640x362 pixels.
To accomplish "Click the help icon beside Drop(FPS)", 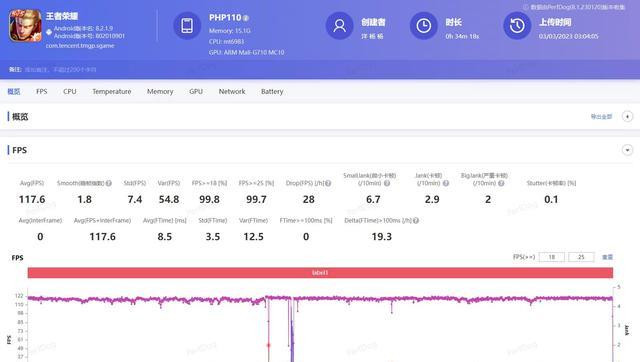I will 328,183.
